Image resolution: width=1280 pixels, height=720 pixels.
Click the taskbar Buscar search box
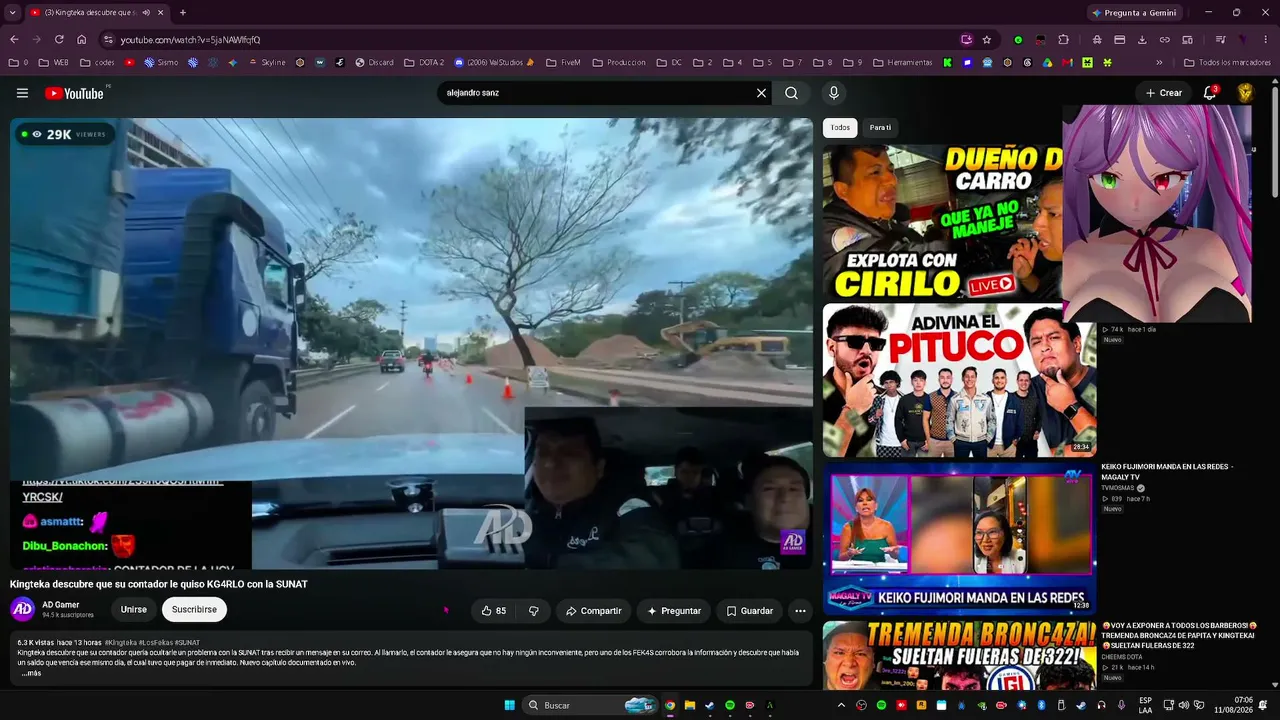[x=592, y=705]
